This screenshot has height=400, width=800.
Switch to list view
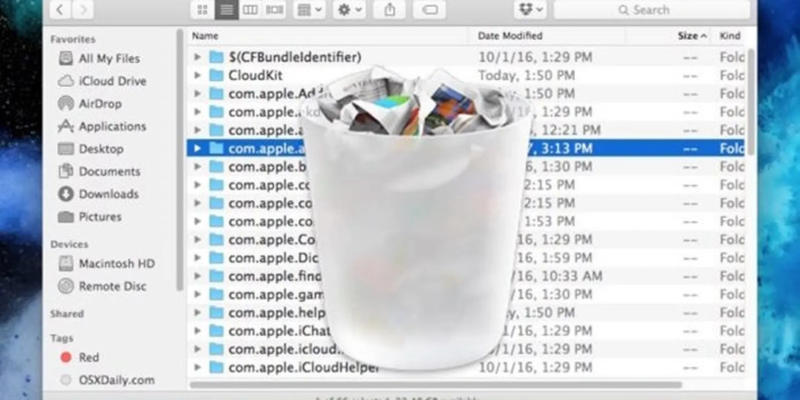click(x=227, y=10)
